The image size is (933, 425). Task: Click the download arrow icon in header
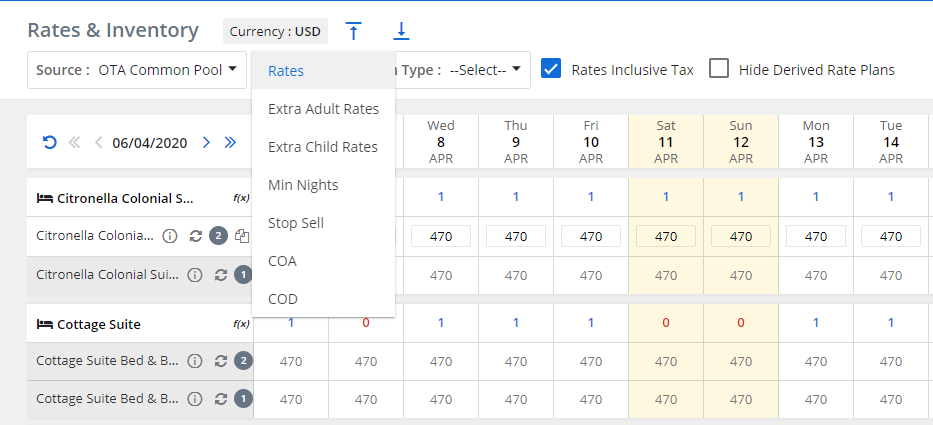click(401, 31)
